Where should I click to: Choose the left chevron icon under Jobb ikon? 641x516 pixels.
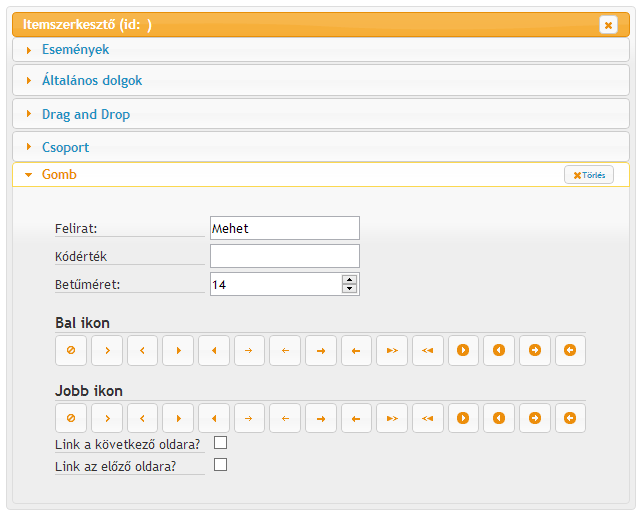(142, 418)
